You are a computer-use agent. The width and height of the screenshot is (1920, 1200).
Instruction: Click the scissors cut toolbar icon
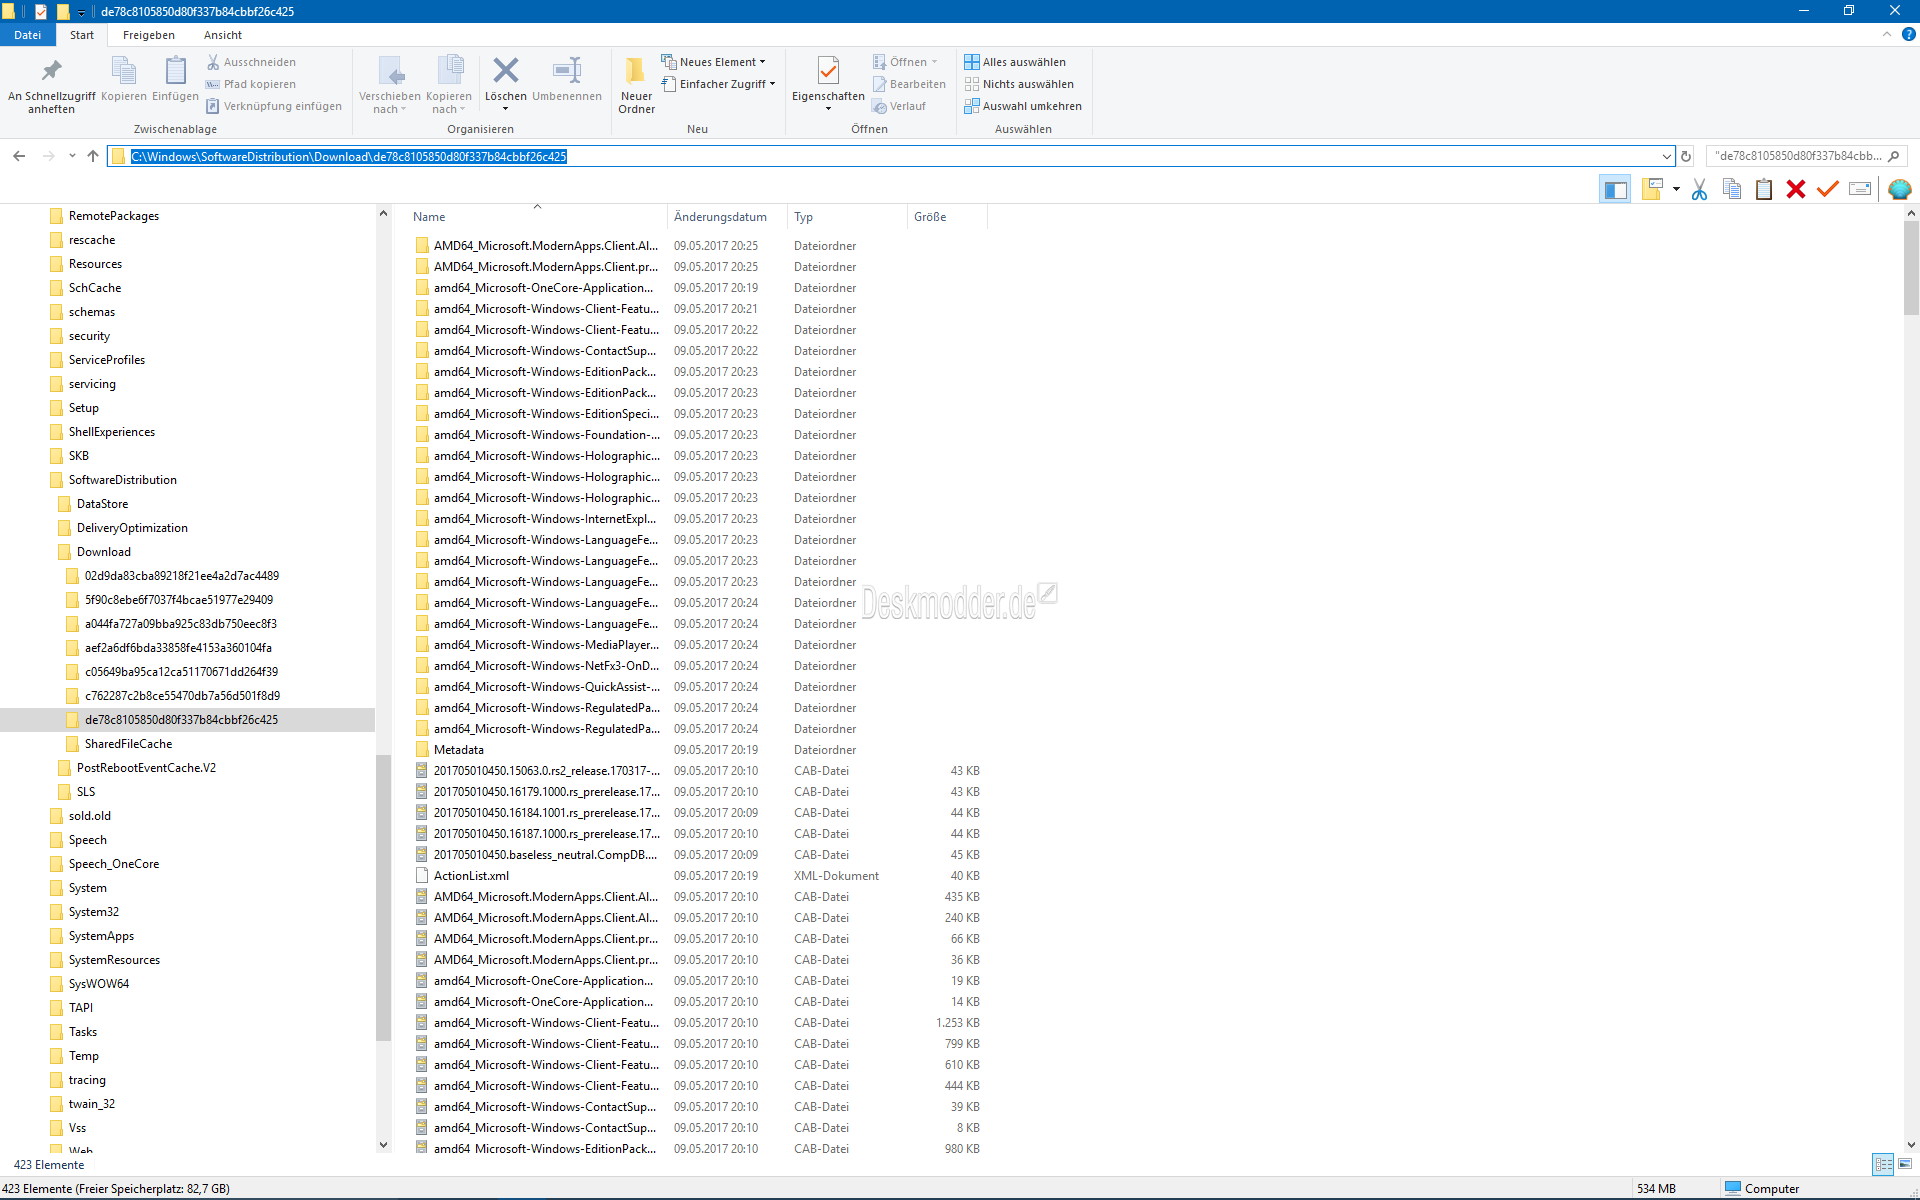[x=1700, y=189]
